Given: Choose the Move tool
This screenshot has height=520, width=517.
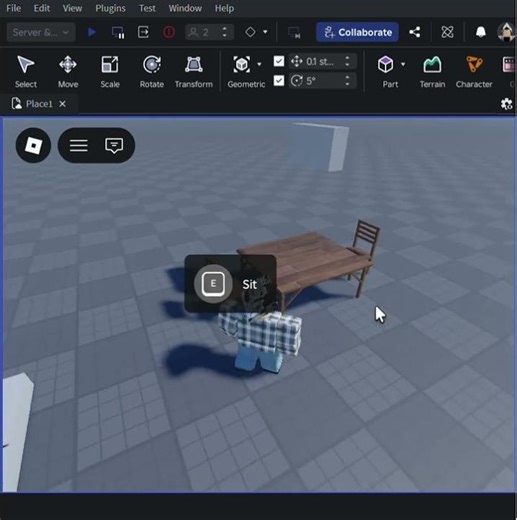Looking at the screenshot, I should pos(68,71).
